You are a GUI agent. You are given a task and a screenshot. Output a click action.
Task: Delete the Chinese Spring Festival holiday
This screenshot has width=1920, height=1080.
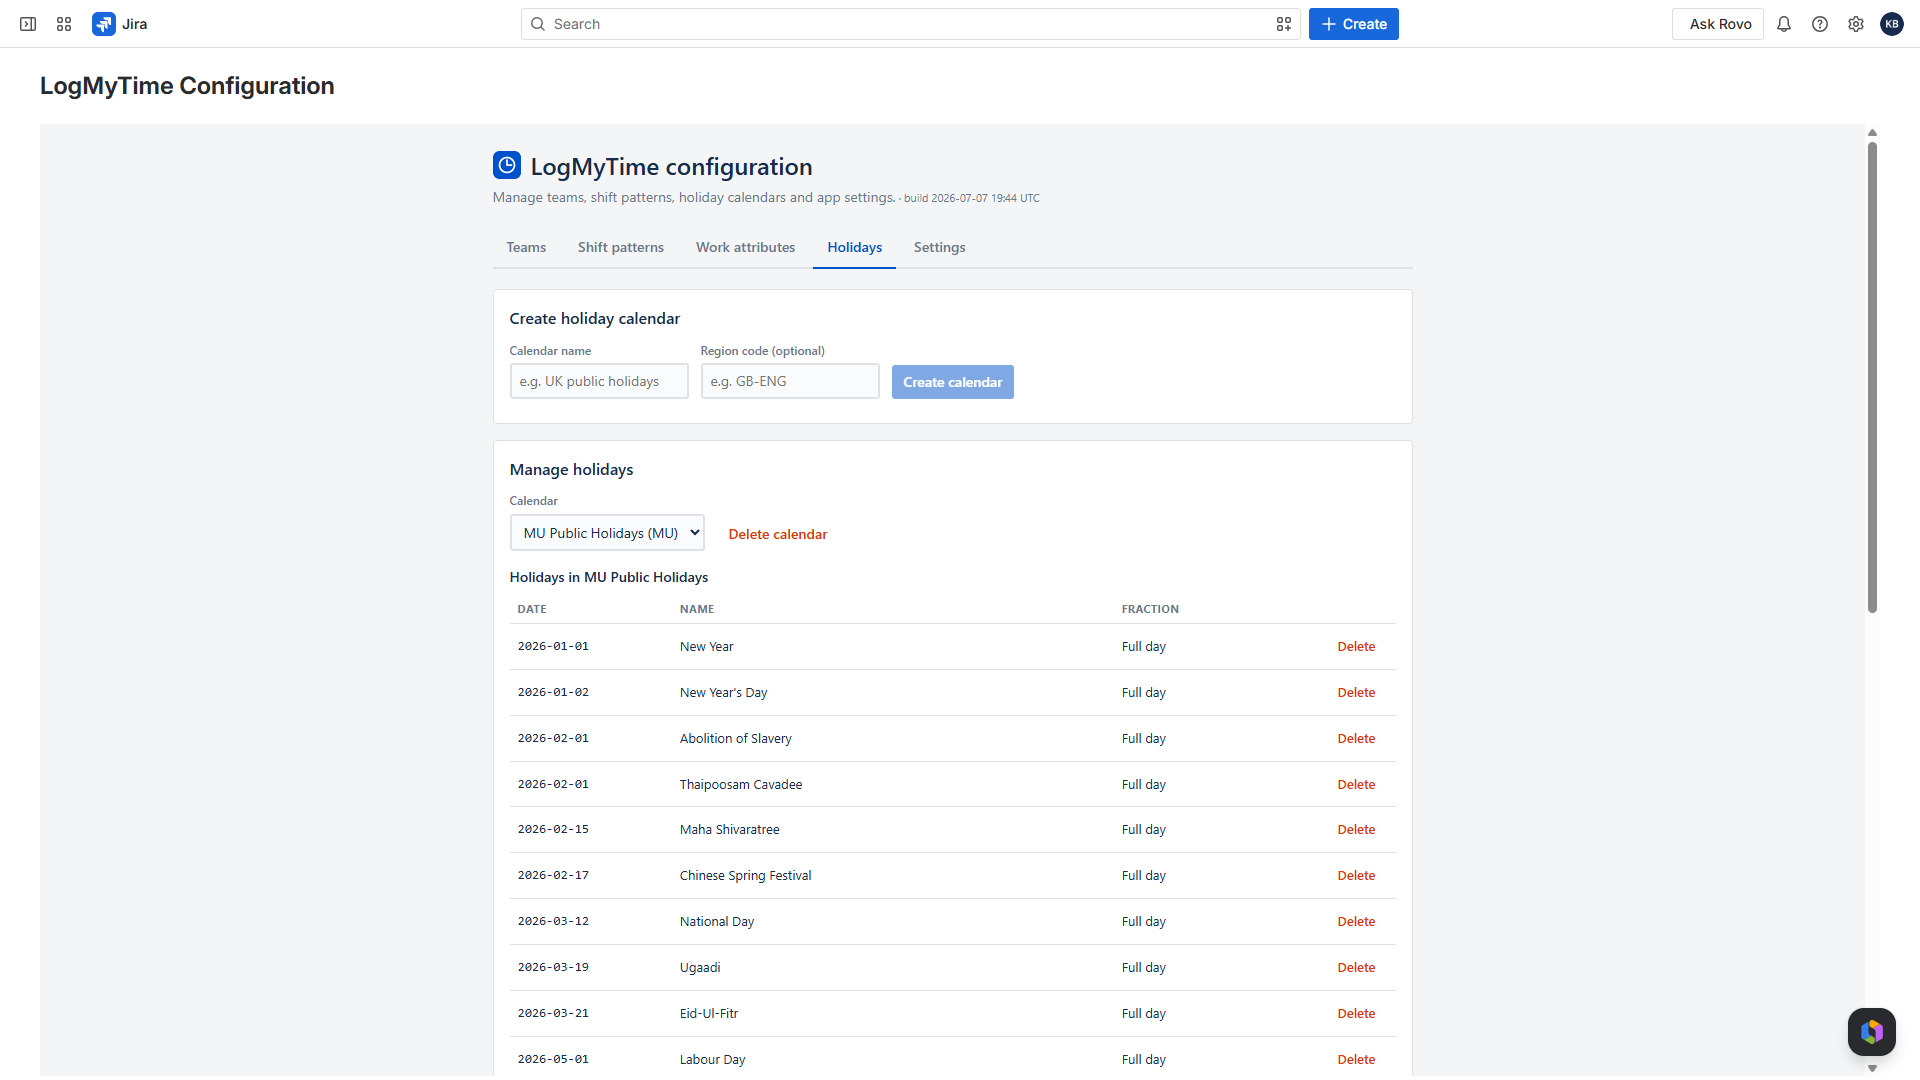click(x=1356, y=876)
